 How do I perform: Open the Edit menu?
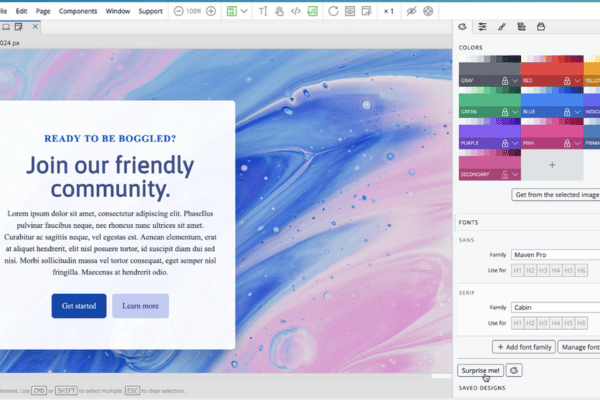21,11
